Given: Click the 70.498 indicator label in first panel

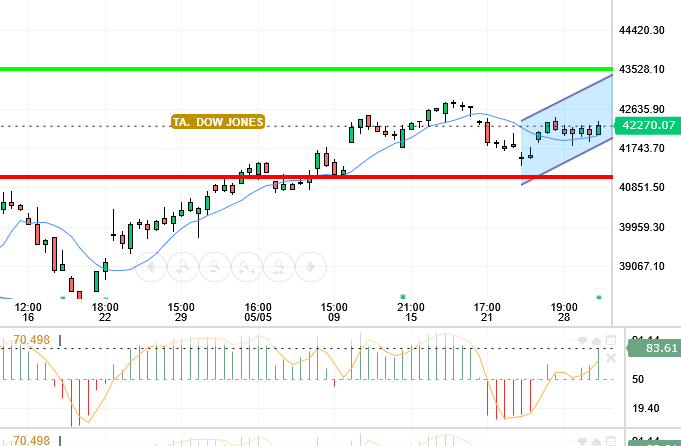Looking at the screenshot, I should point(31,340).
